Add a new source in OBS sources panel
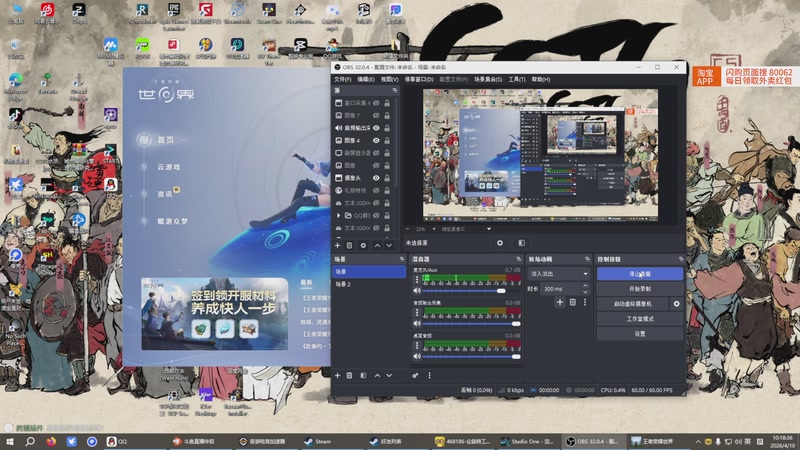 [x=337, y=245]
